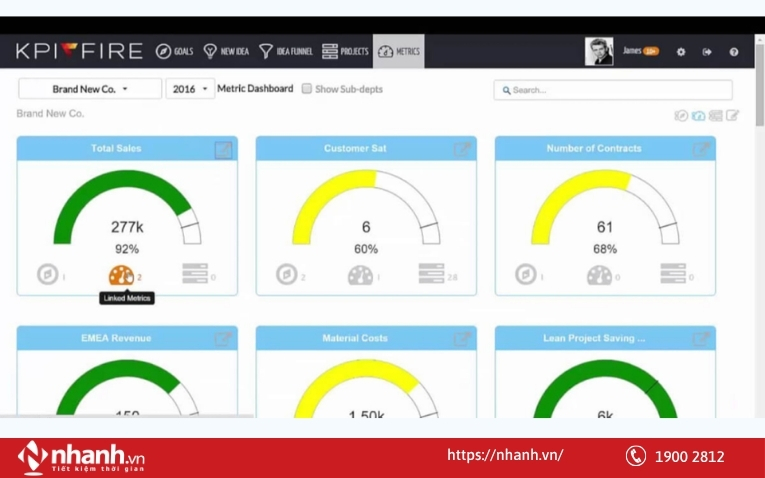Toggle the Show Sub-depts checkbox
Image resolution: width=765 pixels, height=478 pixels.
pos(307,89)
